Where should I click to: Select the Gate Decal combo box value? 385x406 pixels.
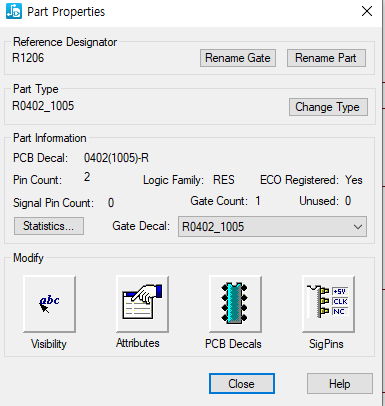pos(272,227)
